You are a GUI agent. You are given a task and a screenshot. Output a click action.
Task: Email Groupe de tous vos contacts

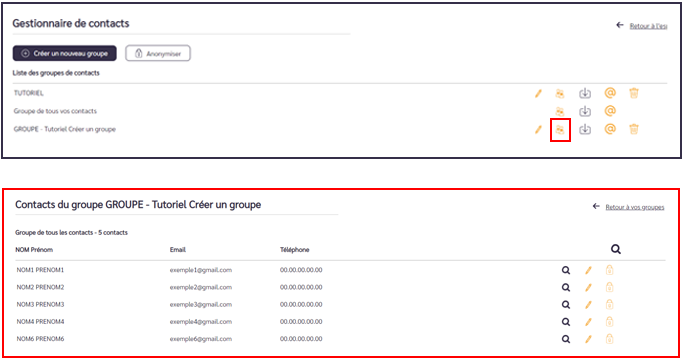(610, 111)
